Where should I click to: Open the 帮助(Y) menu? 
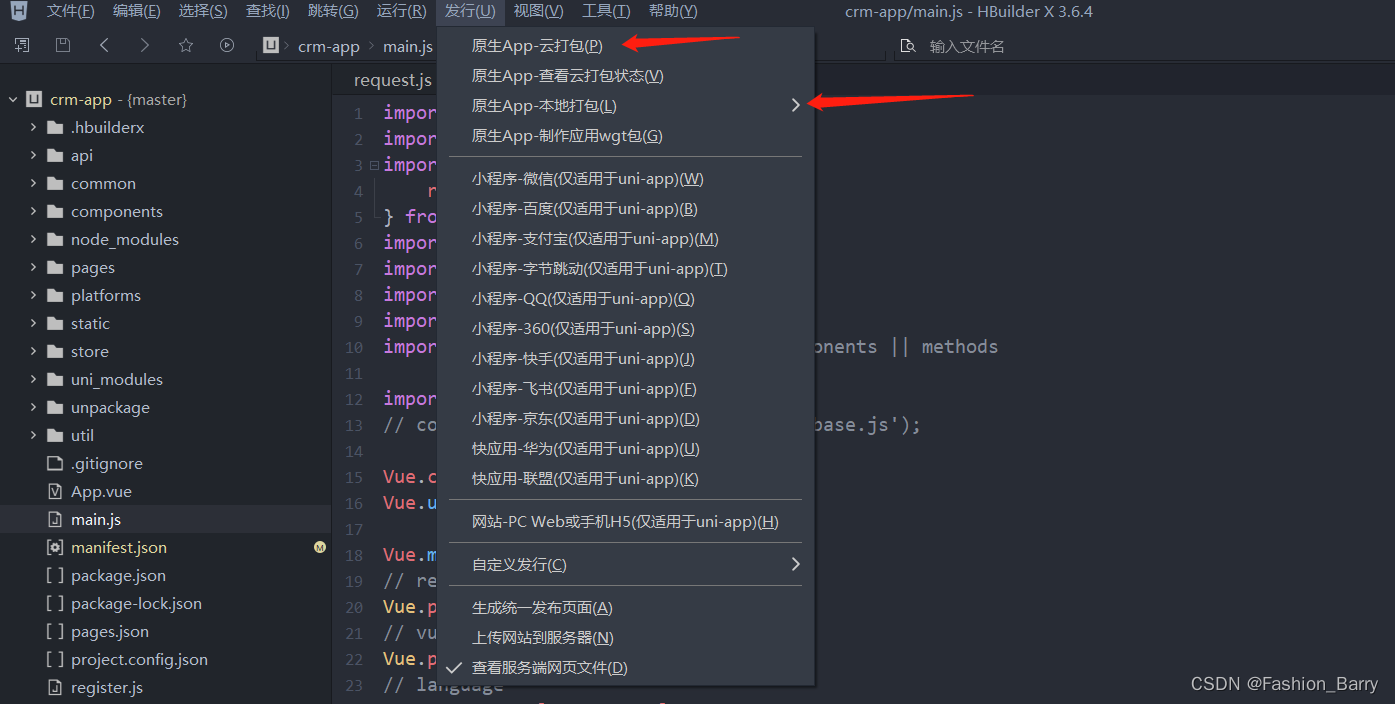(673, 11)
